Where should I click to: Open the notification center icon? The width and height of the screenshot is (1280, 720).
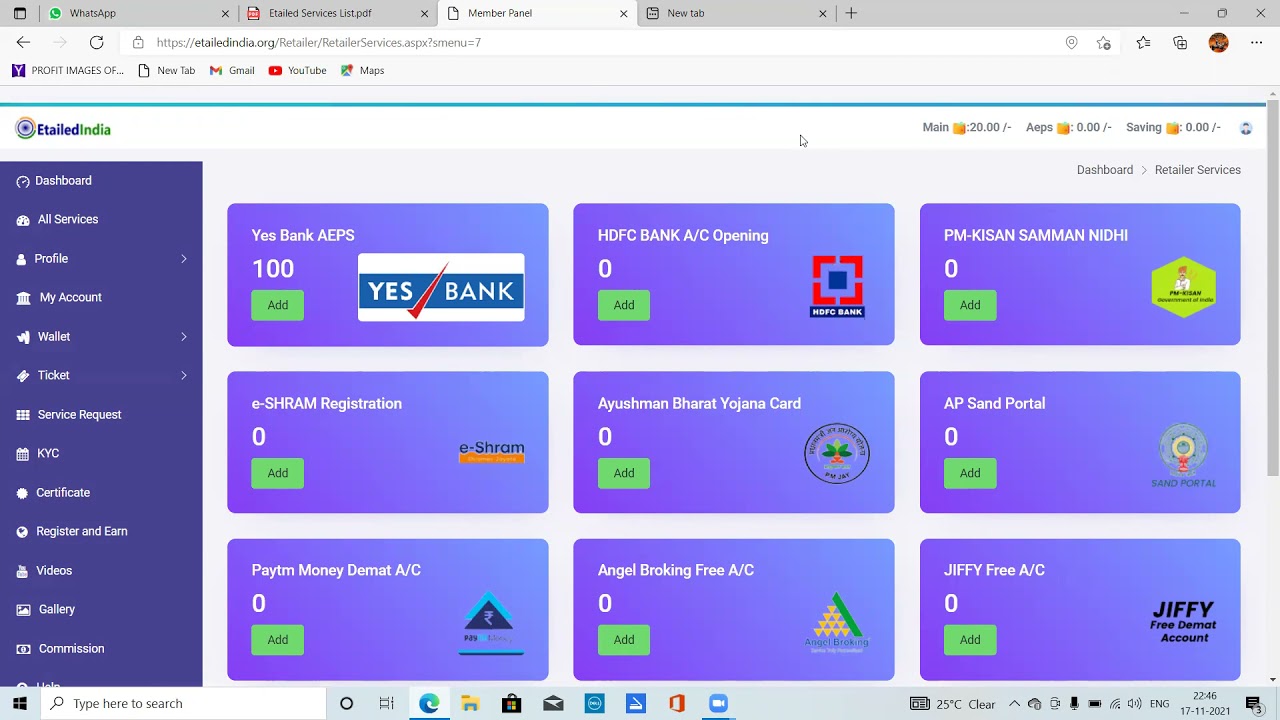(x=1253, y=703)
